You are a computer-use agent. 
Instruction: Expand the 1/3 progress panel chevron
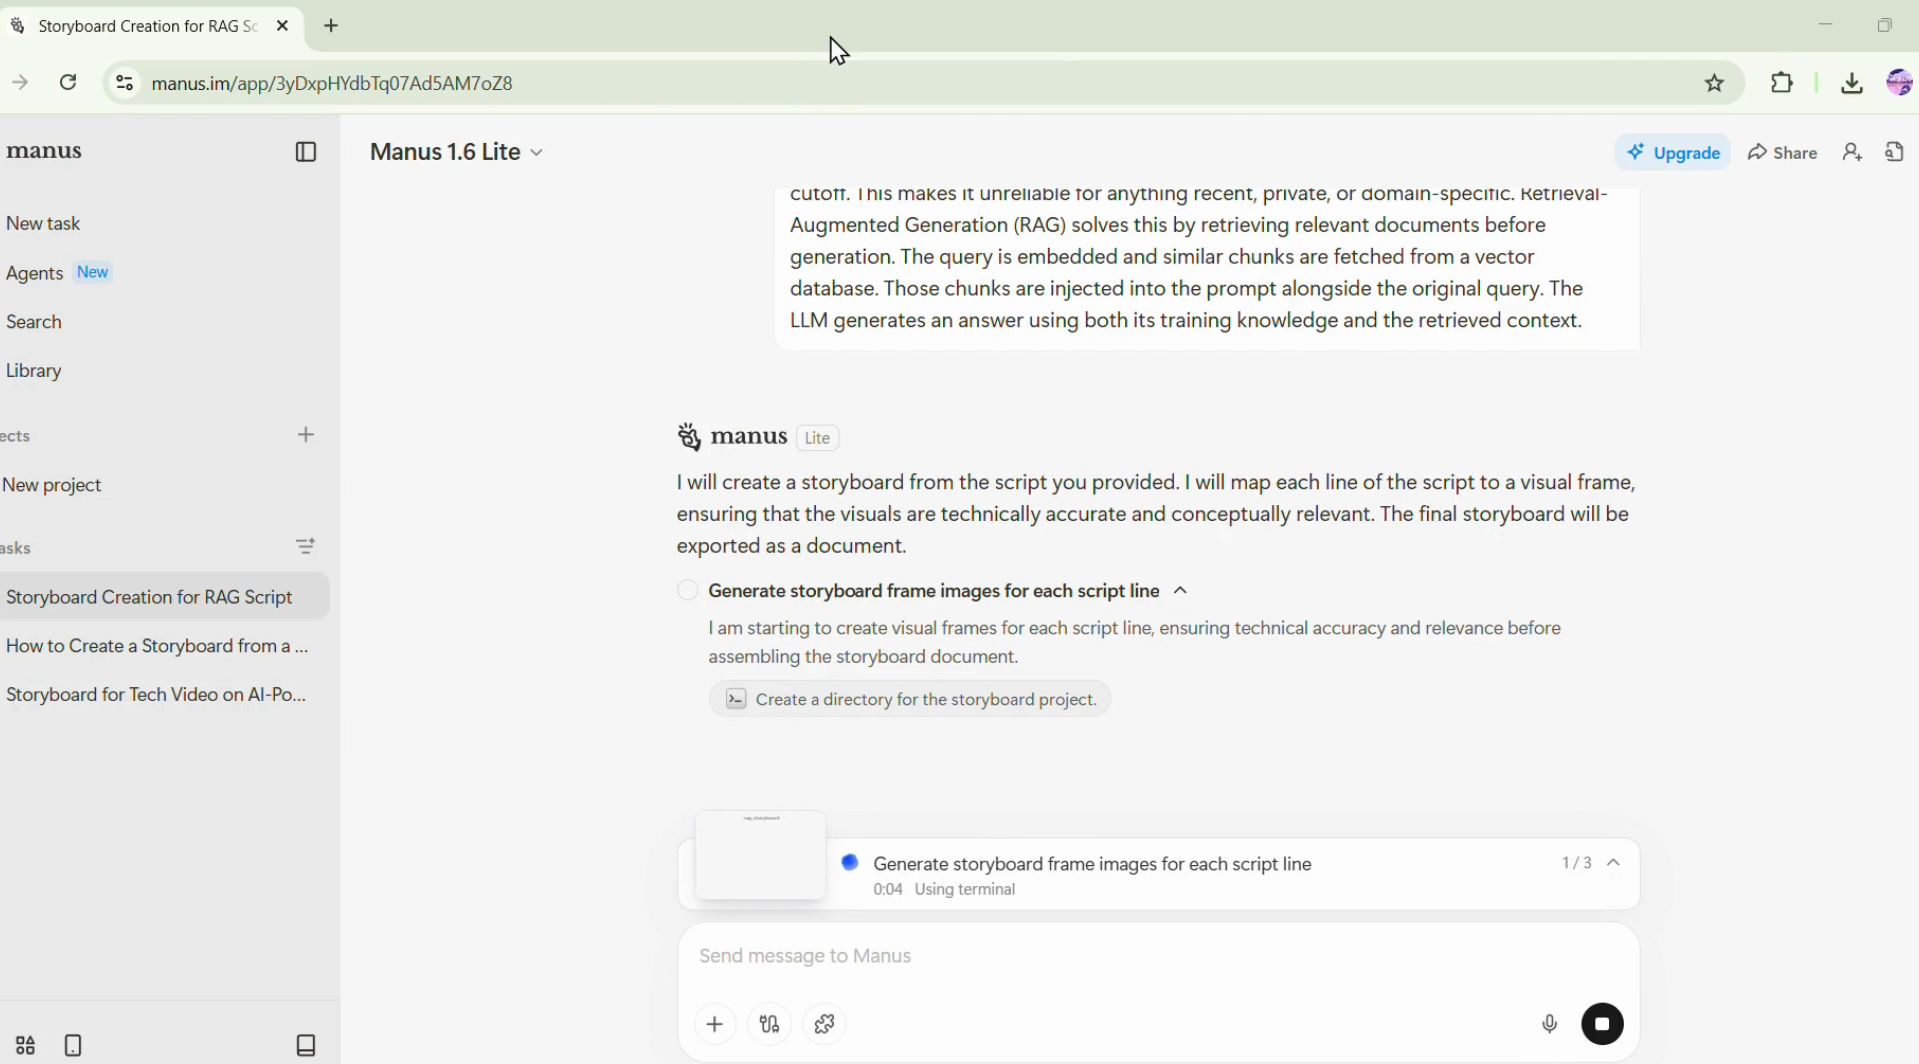pos(1614,863)
